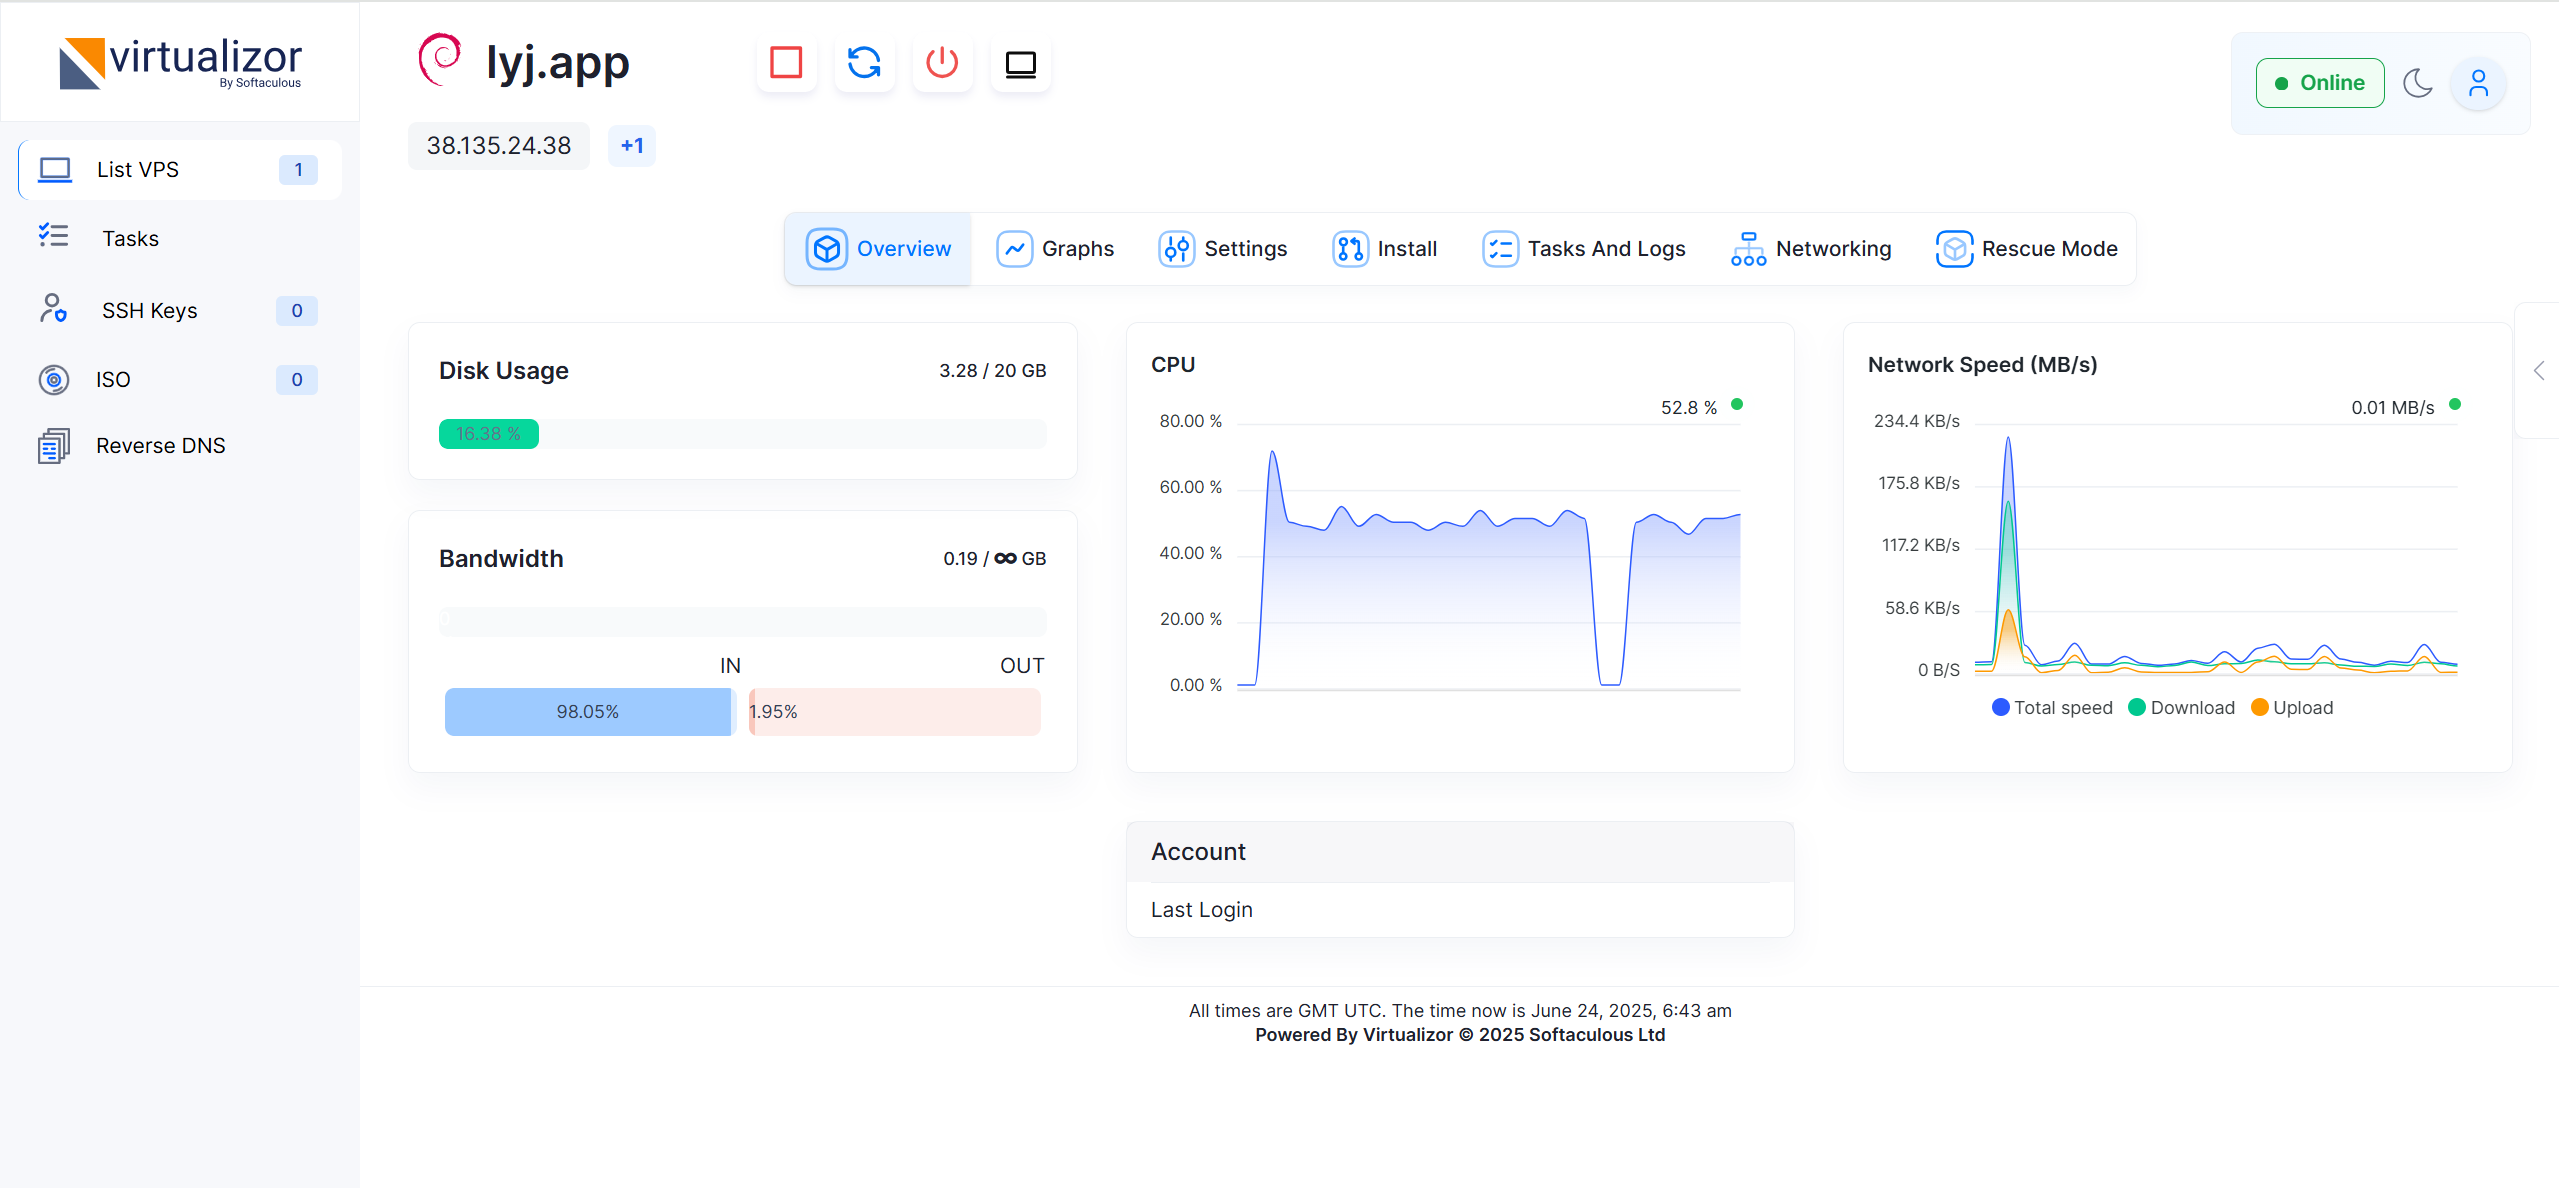
Task: Click the green Online status badge
Action: pos(2320,83)
